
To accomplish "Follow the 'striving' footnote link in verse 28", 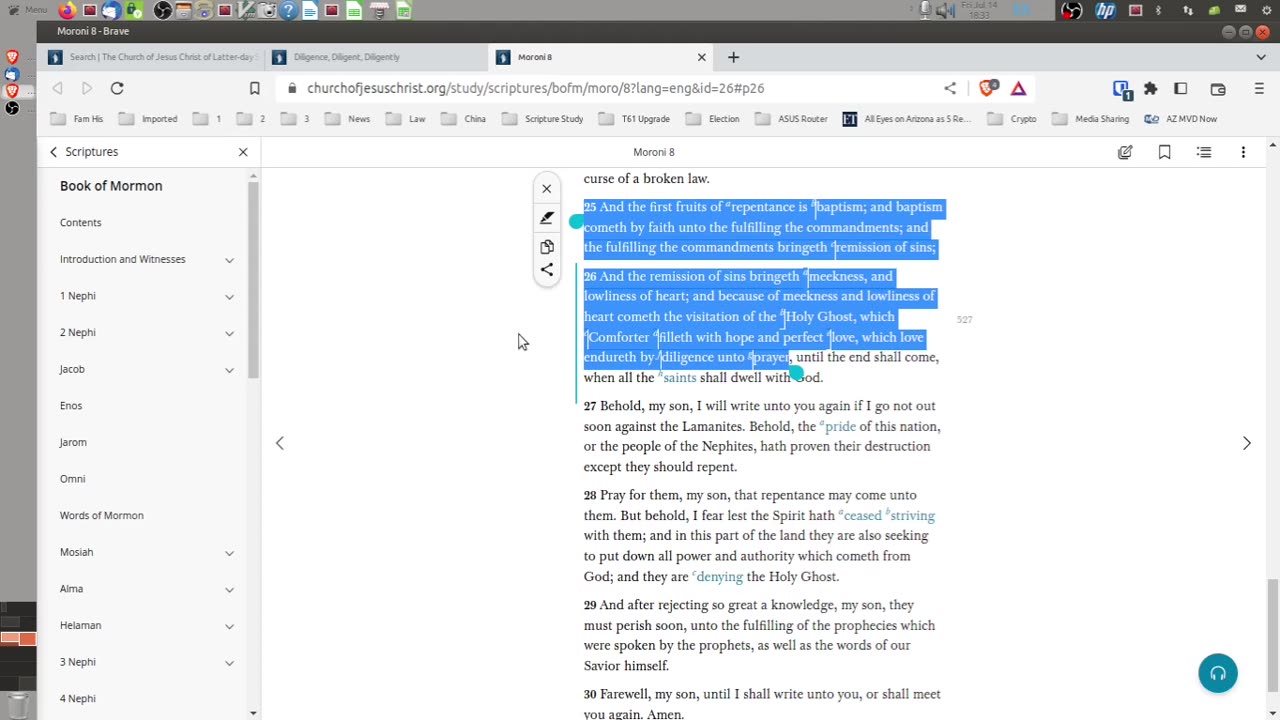I will pyautogui.click(x=912, y=516).
